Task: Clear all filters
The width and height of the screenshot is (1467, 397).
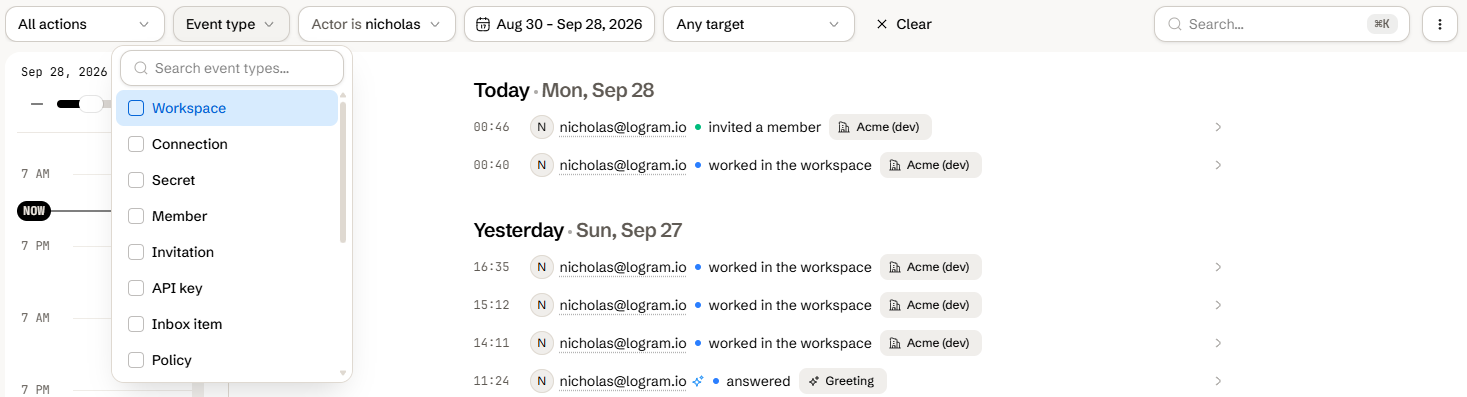Action: [x=904, y=24]
